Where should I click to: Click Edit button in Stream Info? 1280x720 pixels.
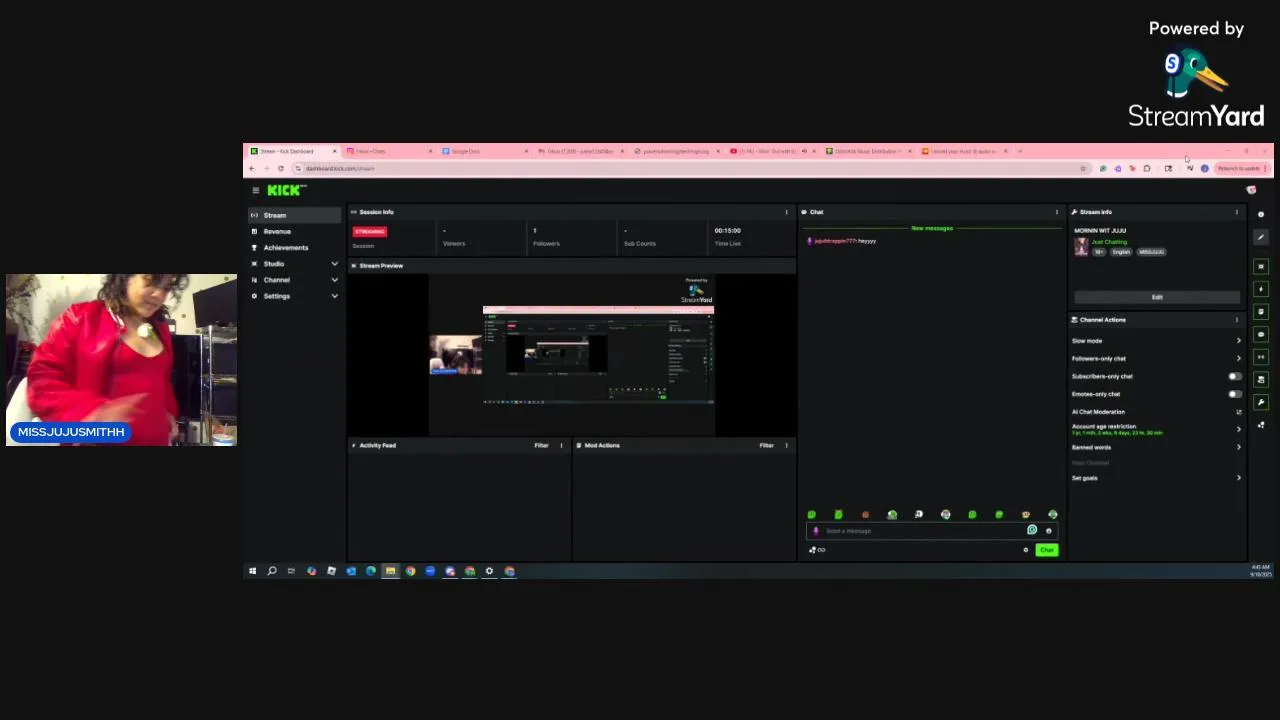click(1157, 297)
